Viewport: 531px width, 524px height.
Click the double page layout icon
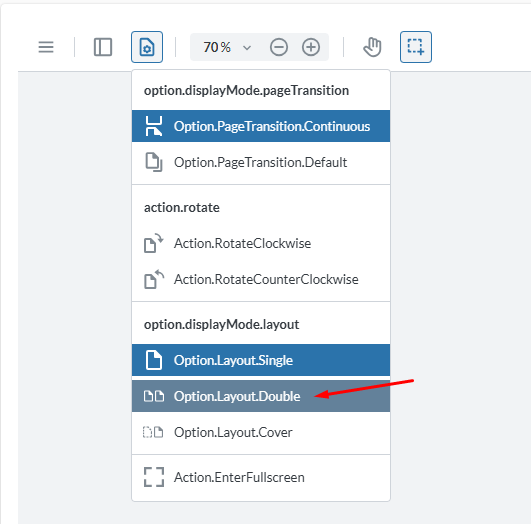[154, 396]
